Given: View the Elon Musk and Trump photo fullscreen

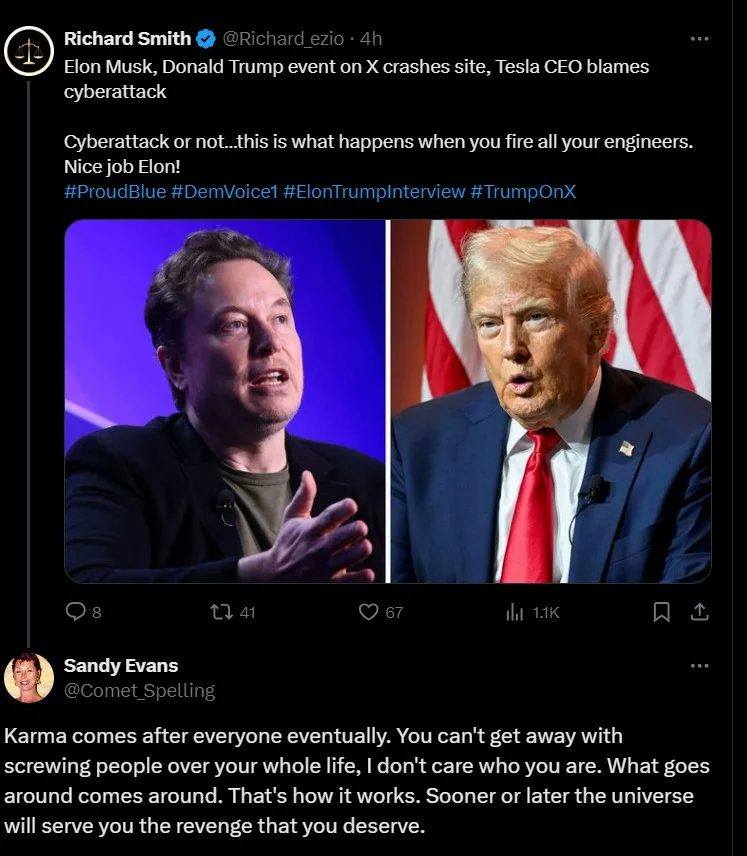Looking at the screenshot, I should pyautogui.click(x=388, y=402).
